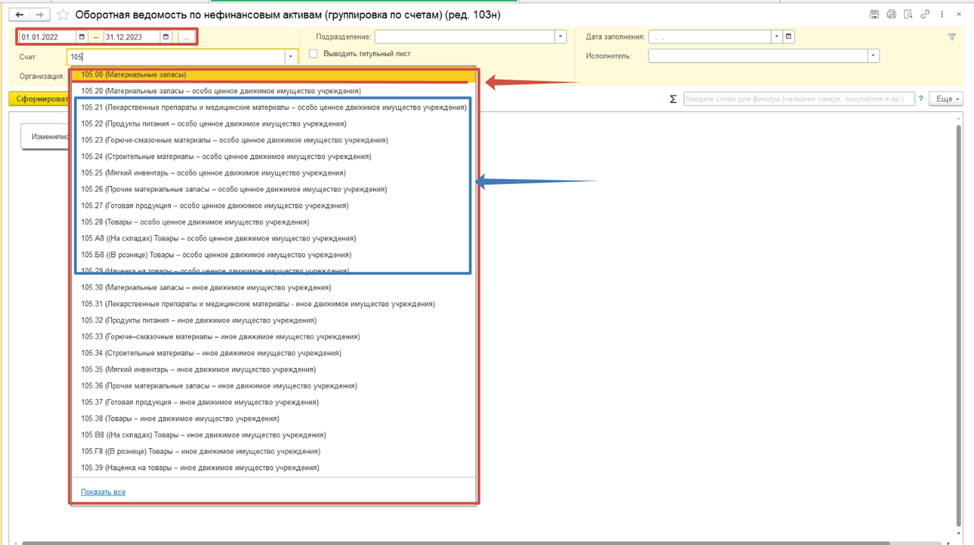Viewport: 974px width, 545px height.
Task: Select 105.А8 (На складах) Товары
Action: pos(273,239)
